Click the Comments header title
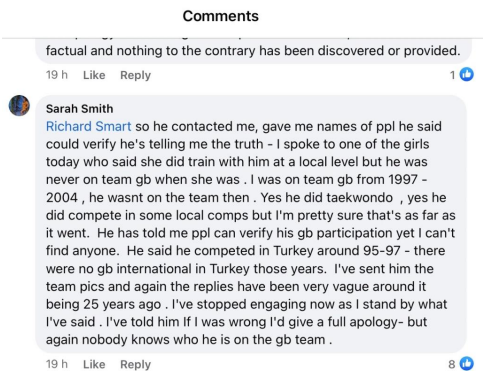This screenshot has height=387, width=490. (x=220, y=16)
